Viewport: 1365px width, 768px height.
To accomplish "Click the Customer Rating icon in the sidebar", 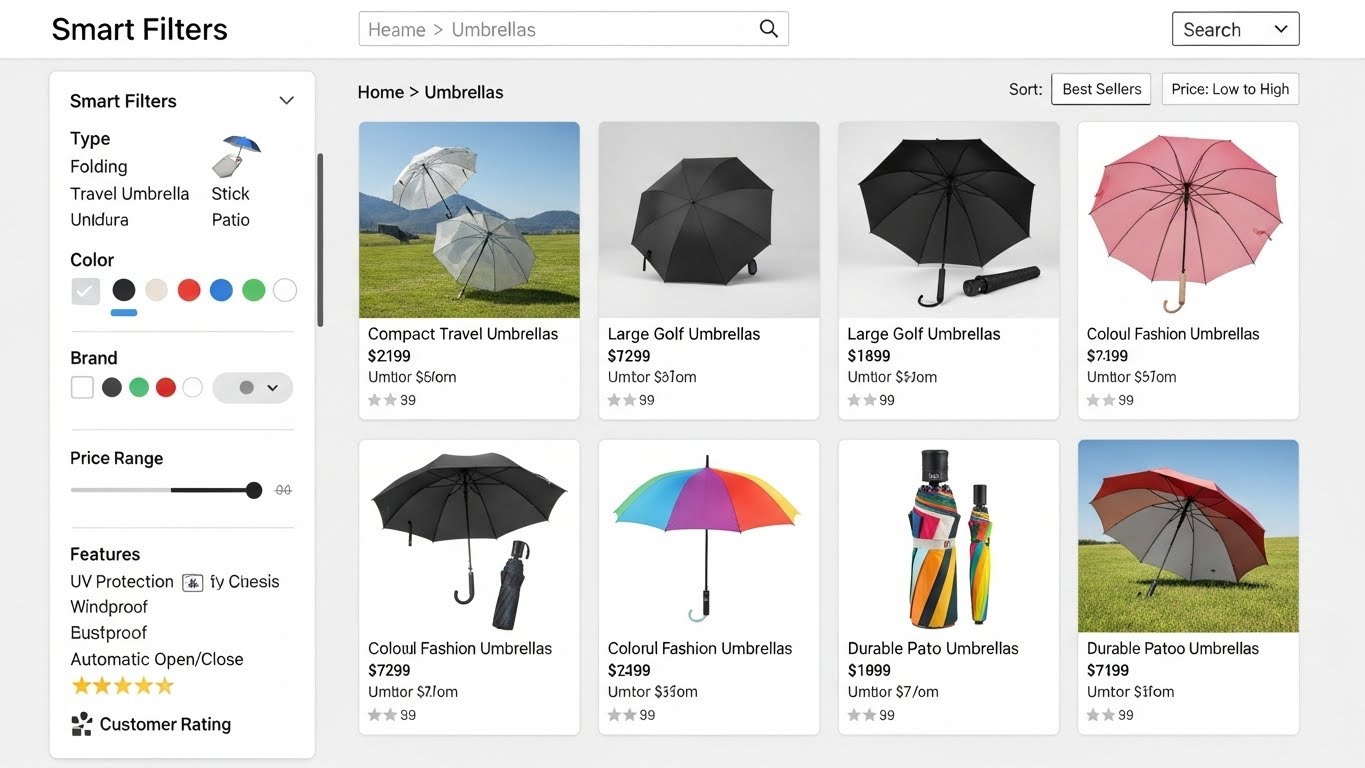I will pos(81,723).
